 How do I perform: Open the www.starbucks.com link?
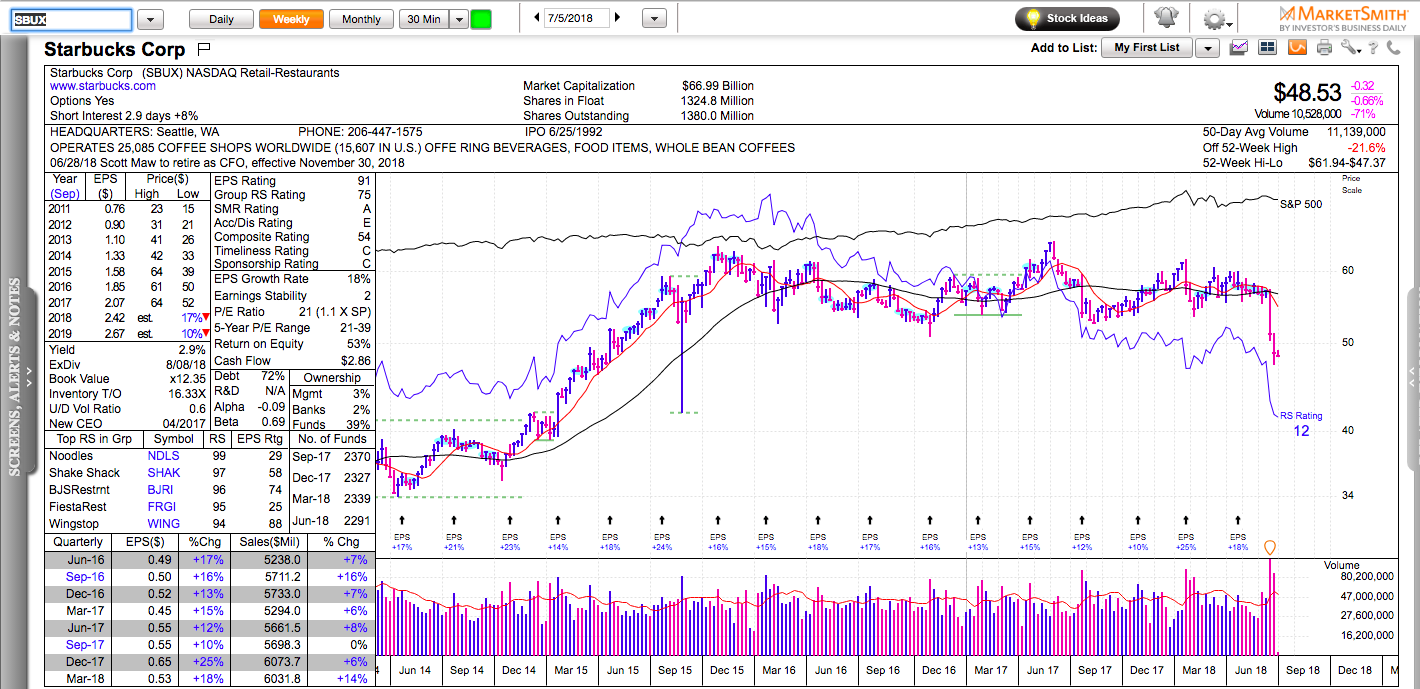coord(103,86)
